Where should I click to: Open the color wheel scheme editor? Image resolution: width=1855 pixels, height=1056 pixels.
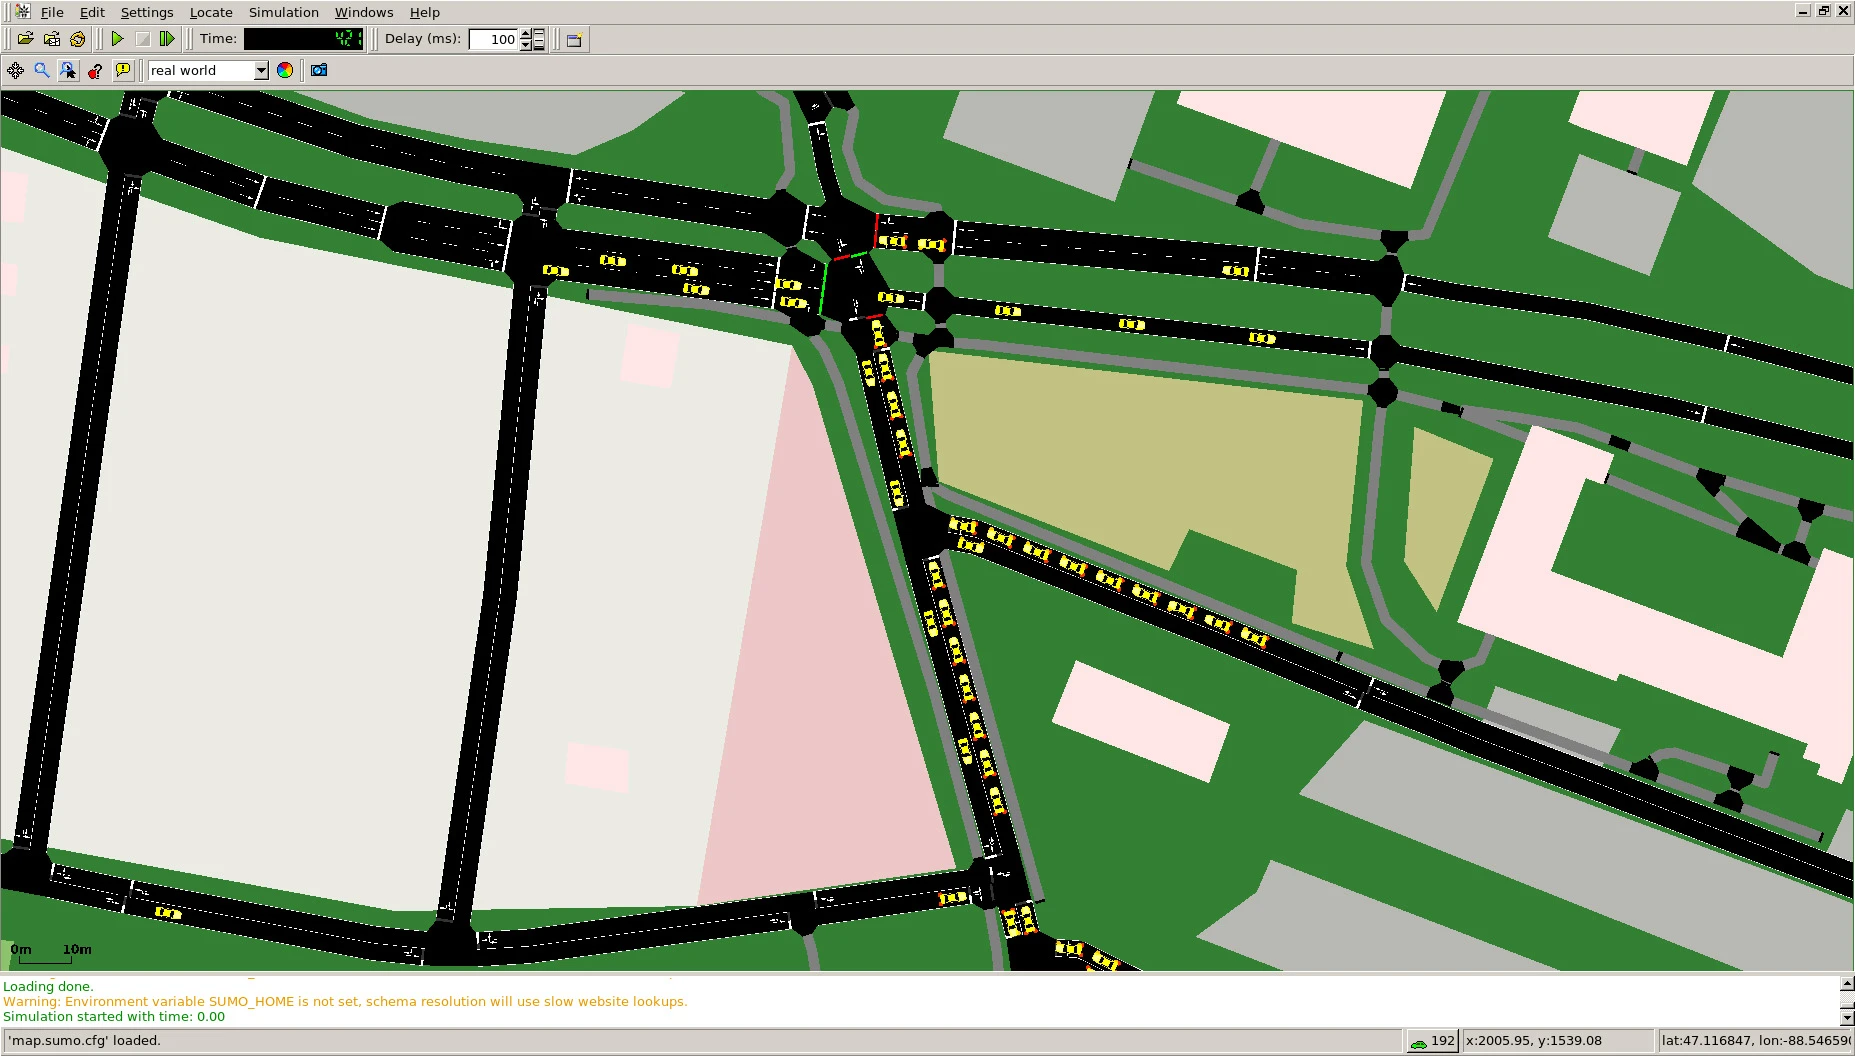coord(285,70)
